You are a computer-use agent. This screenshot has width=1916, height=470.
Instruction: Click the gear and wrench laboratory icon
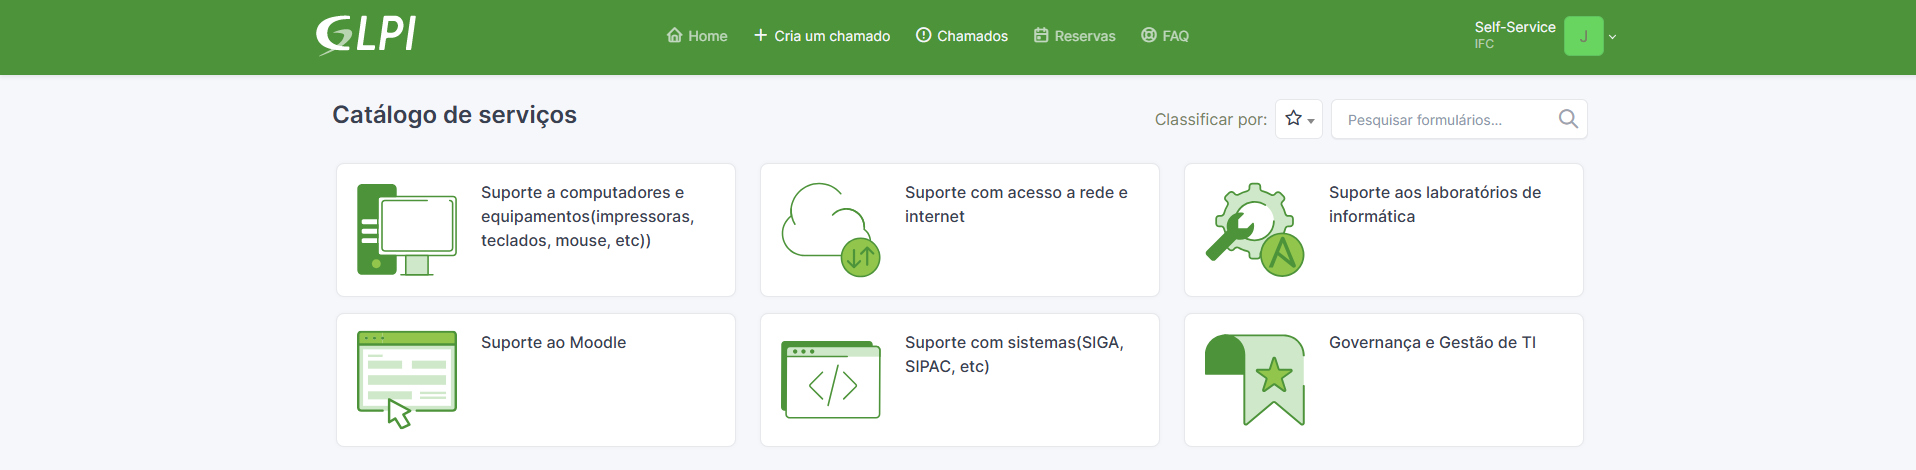coord(1255,230)
